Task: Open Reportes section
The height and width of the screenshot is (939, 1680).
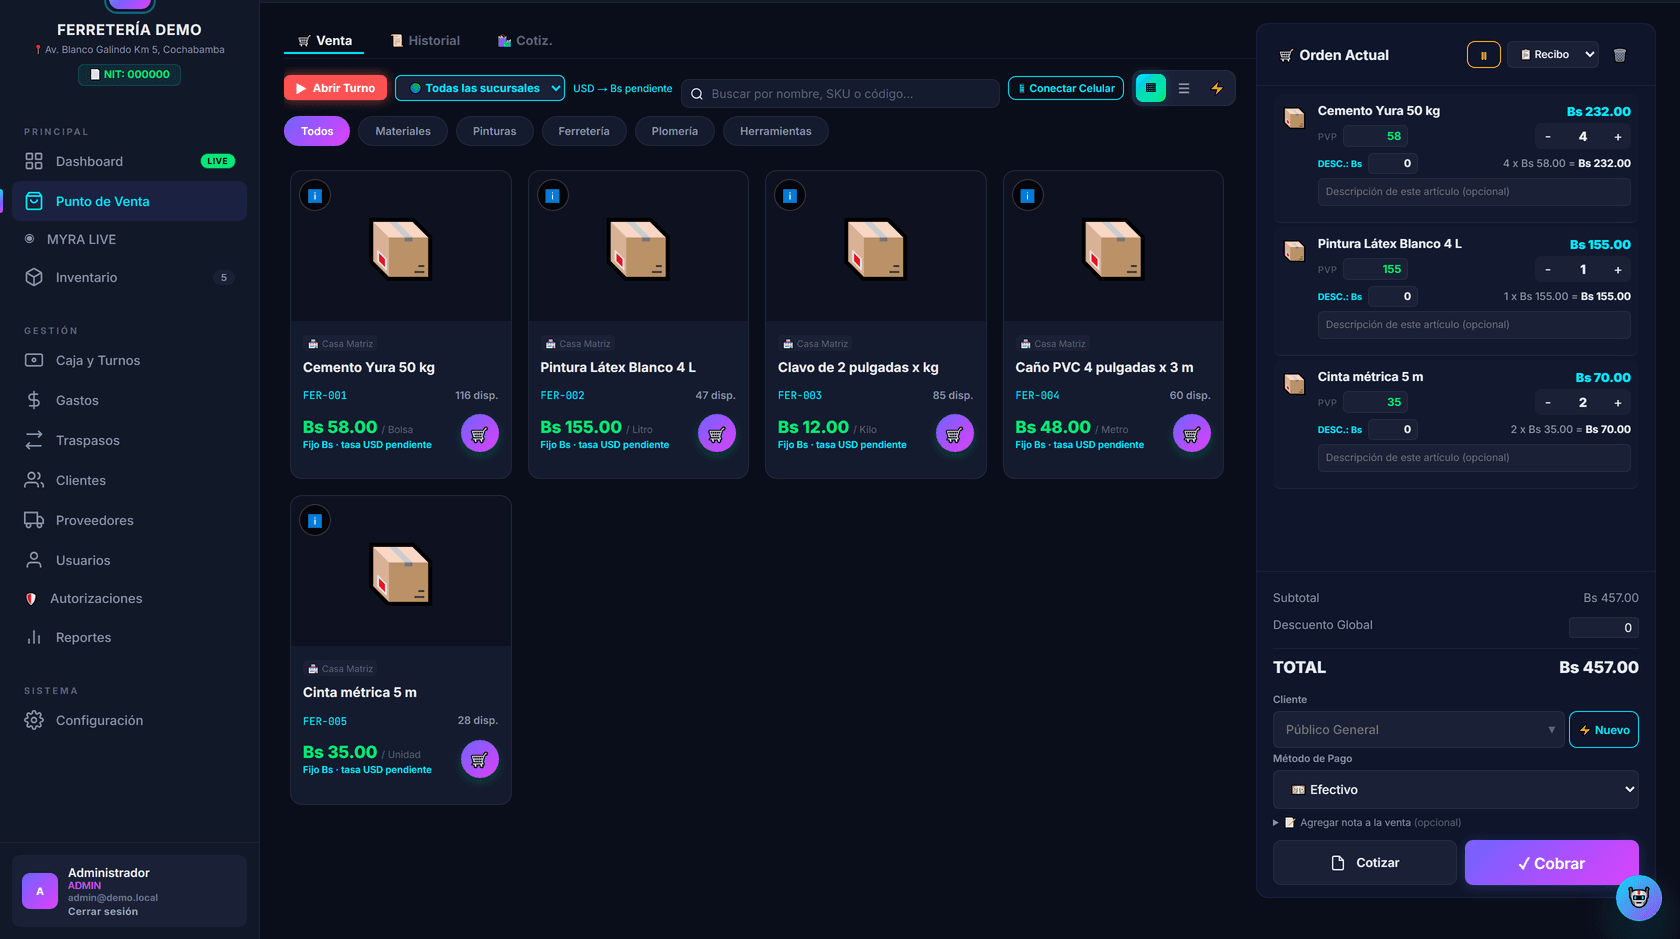Action: coord(129,637)
